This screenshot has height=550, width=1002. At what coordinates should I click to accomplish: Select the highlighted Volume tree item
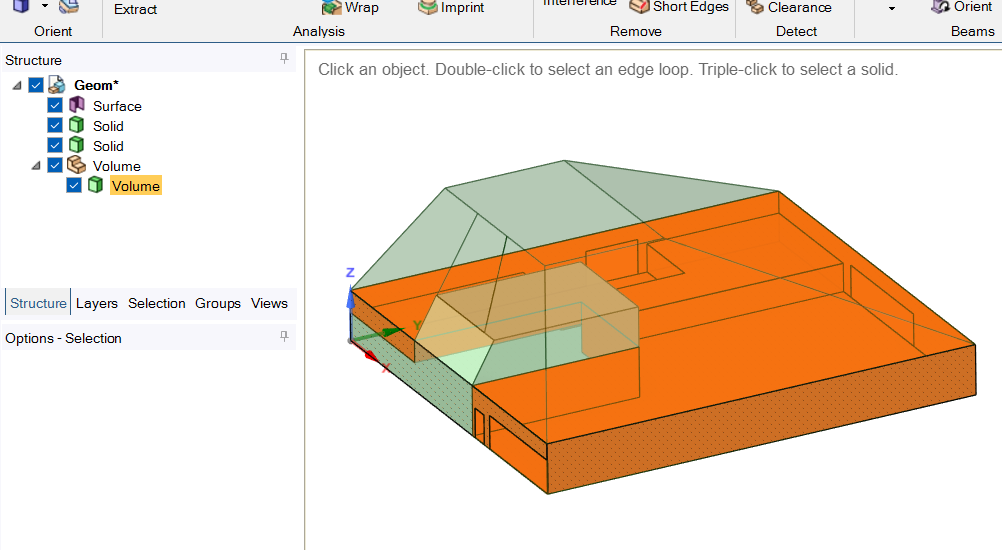click(135, 186)
